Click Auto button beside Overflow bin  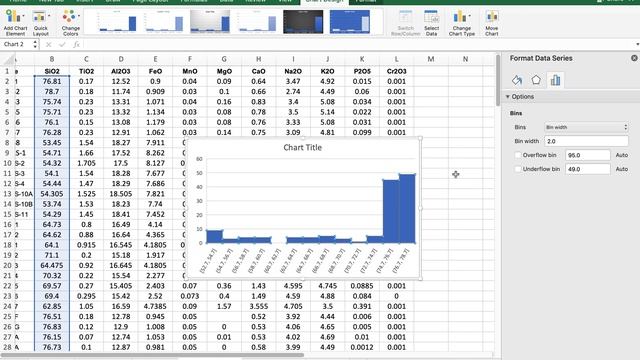pyautogui.click(x=622, y=155)
